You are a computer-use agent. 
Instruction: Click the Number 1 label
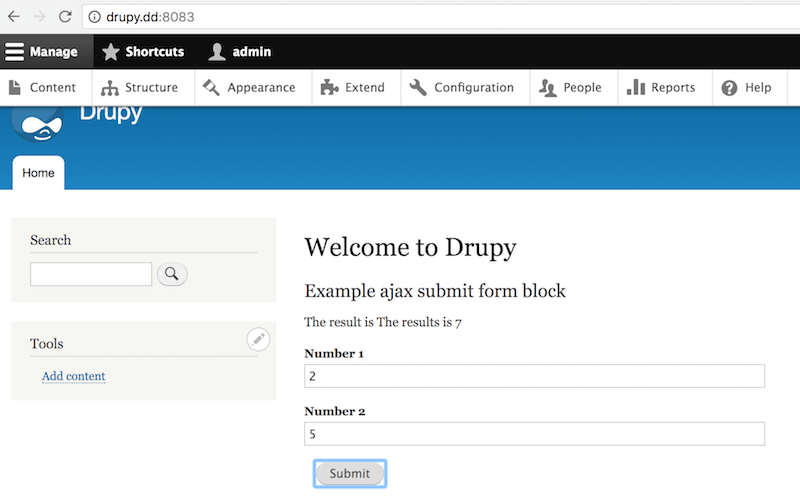(x=334, y=354)
